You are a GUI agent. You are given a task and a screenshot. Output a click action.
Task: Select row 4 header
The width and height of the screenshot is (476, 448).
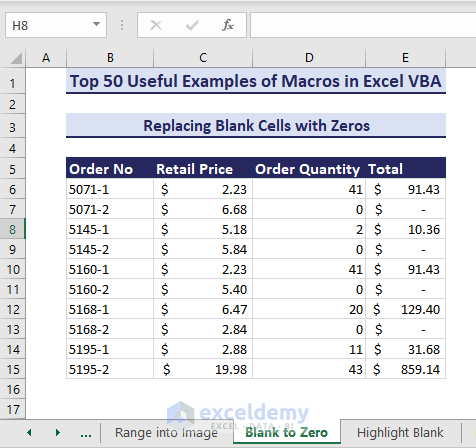coord(13,148)
